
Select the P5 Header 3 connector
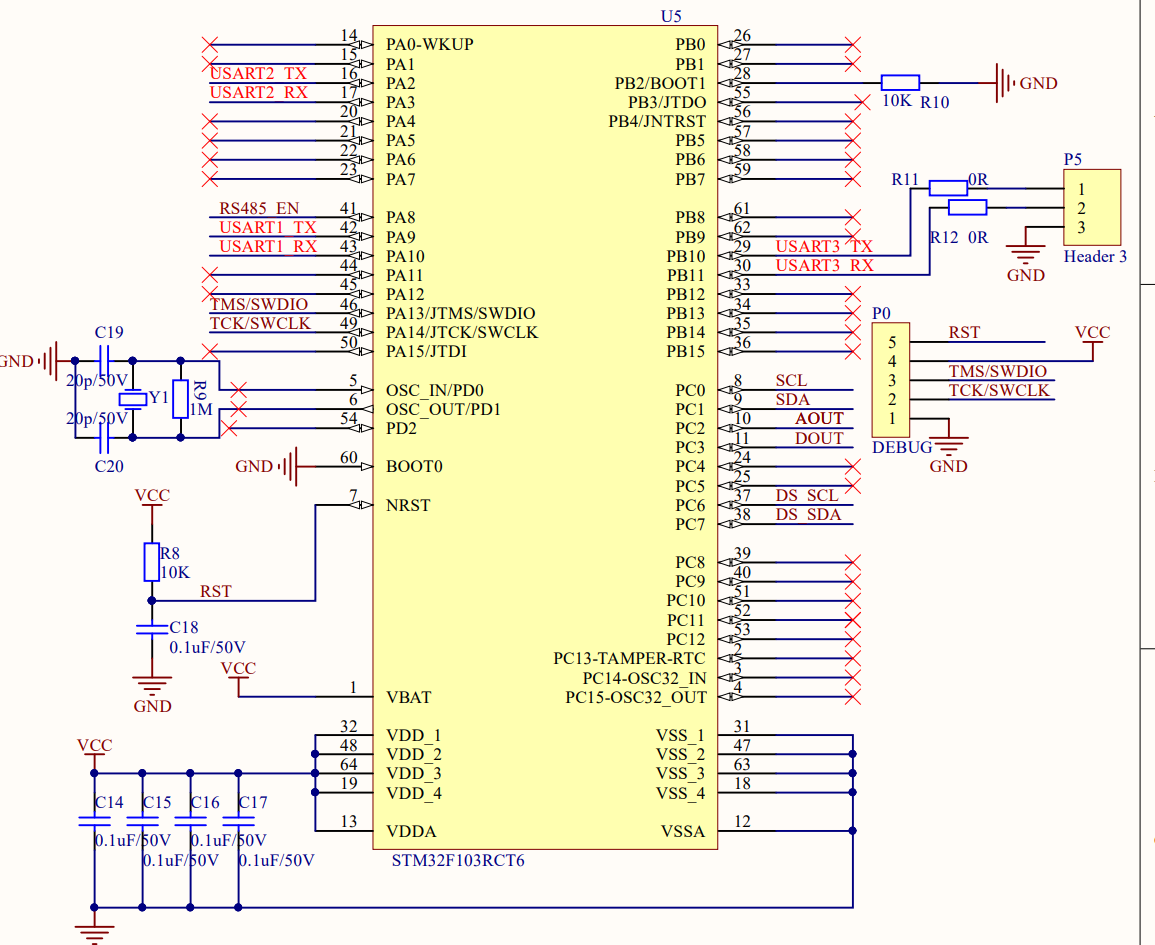click(x=1092, y=208)
